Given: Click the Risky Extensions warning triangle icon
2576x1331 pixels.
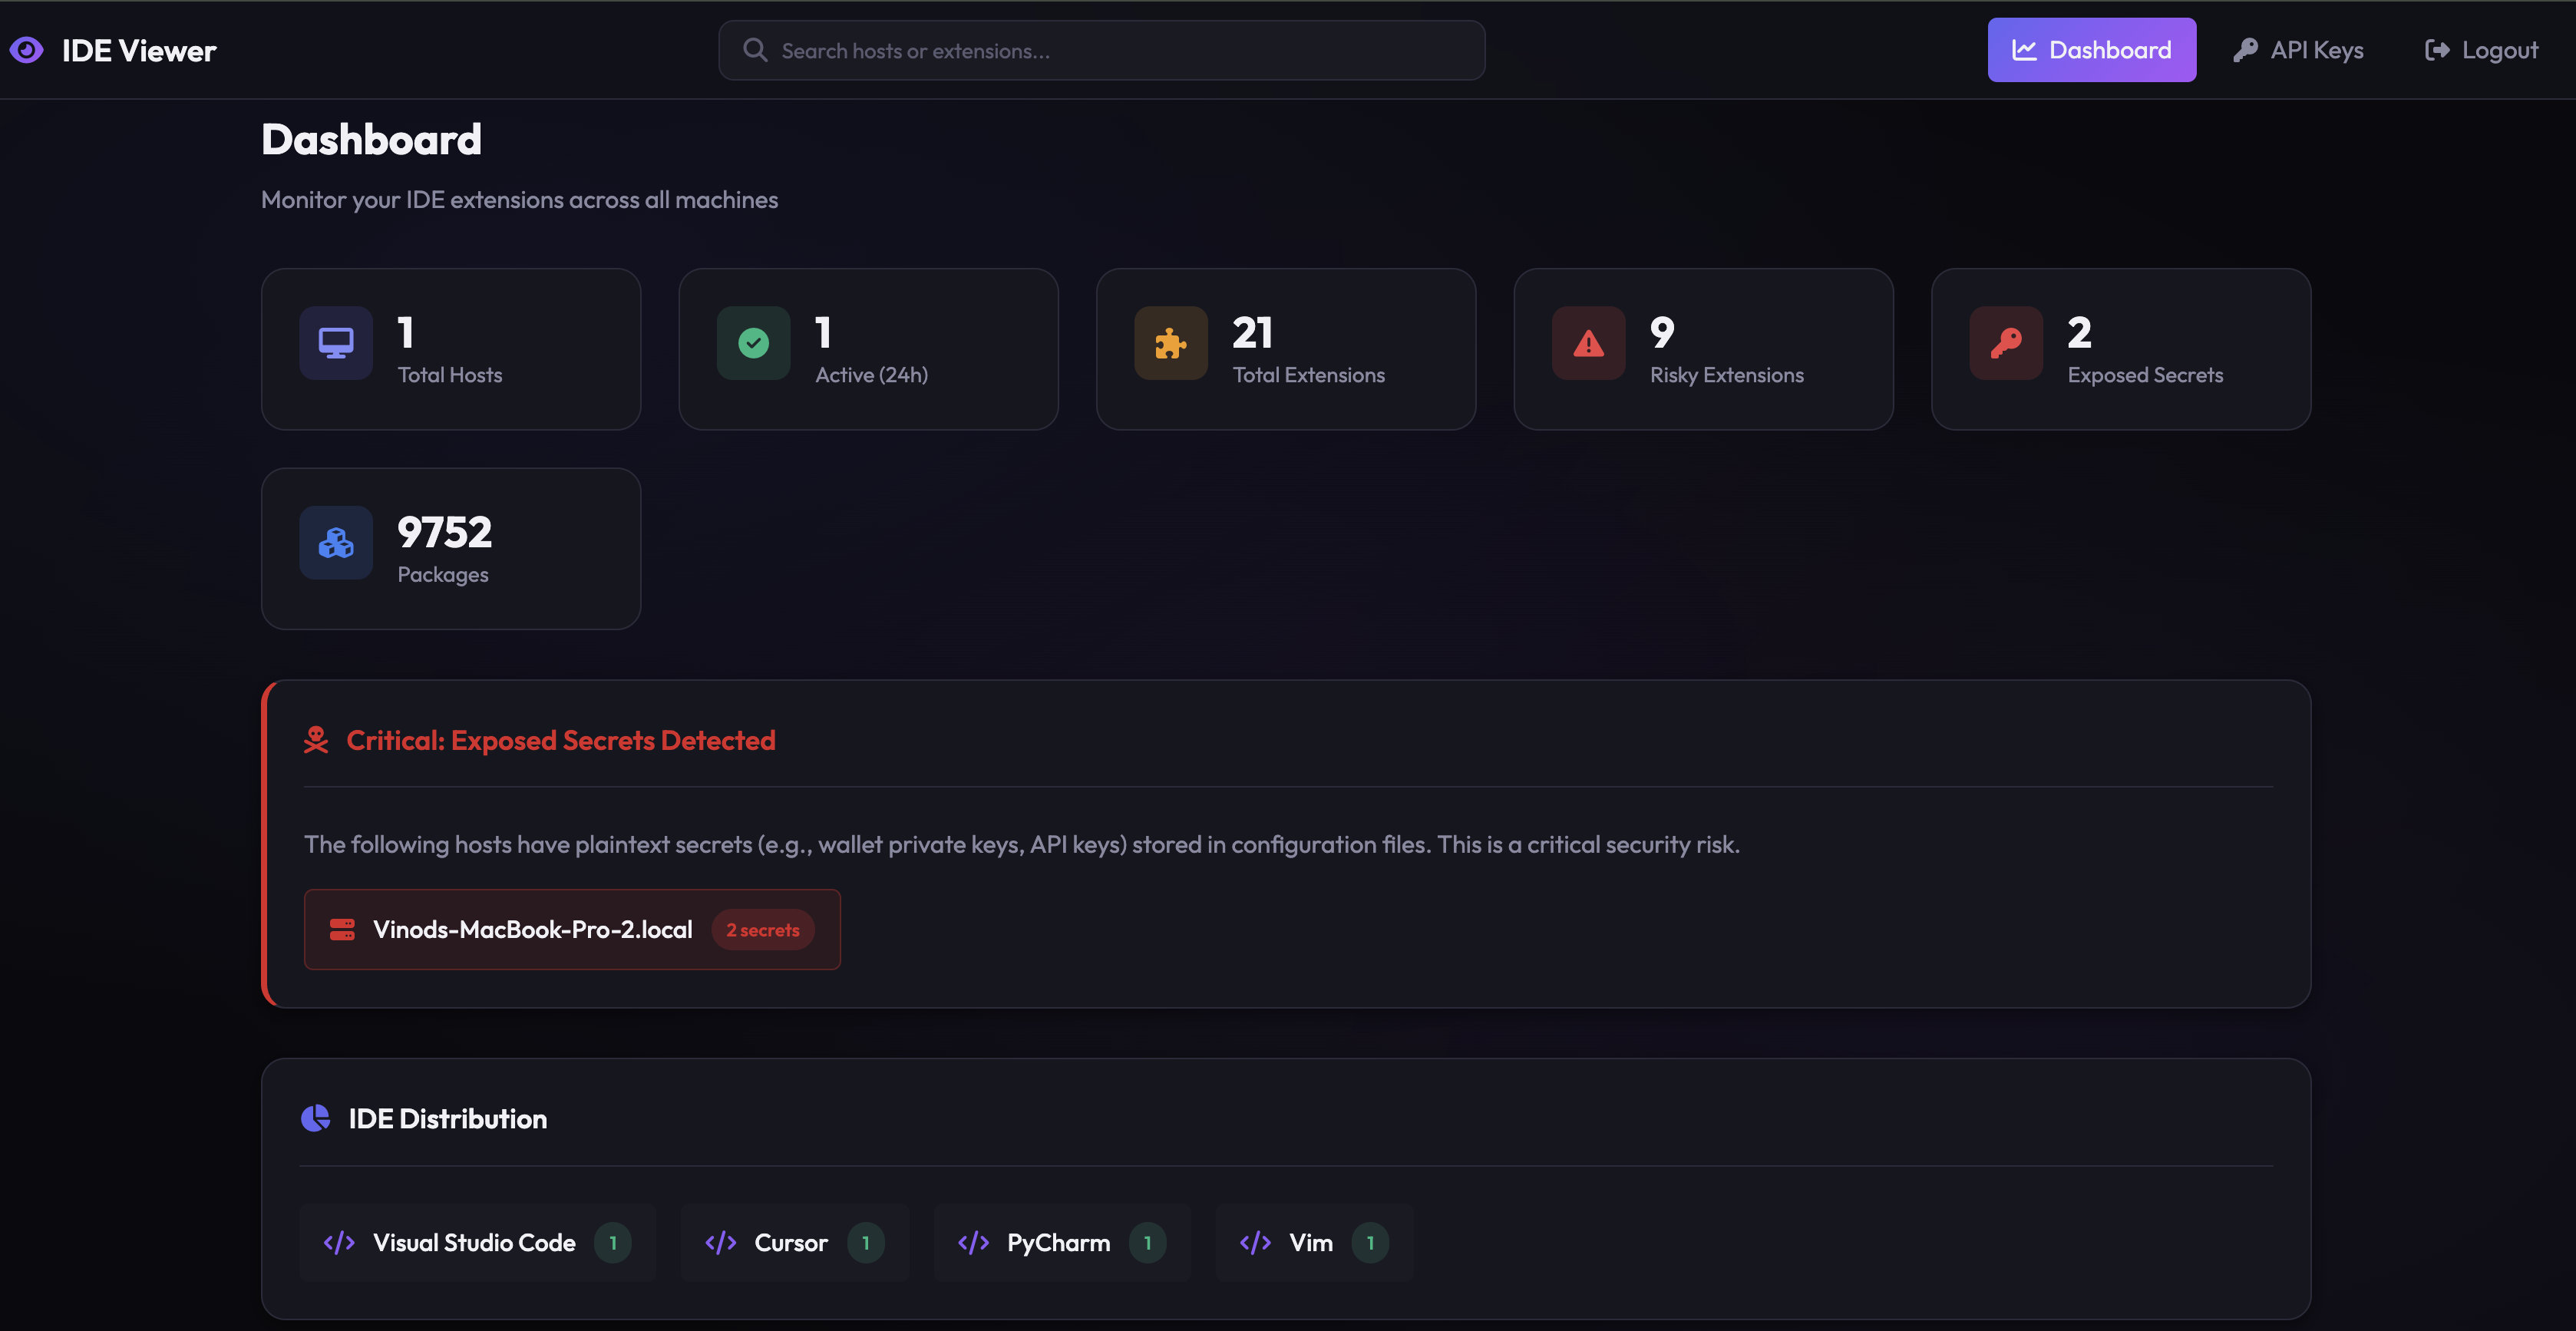Looking at the screenshot, I should [x=1588, y=343].
